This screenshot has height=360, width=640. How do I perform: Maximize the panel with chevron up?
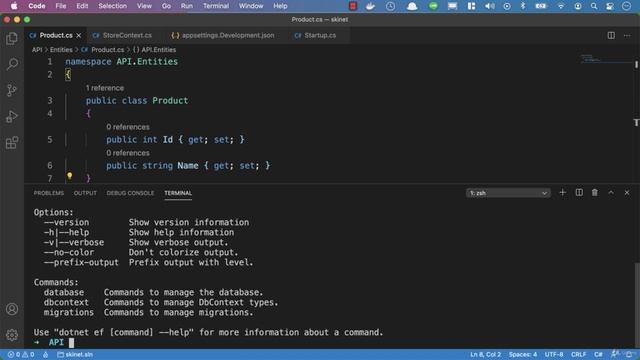point(611,192)
